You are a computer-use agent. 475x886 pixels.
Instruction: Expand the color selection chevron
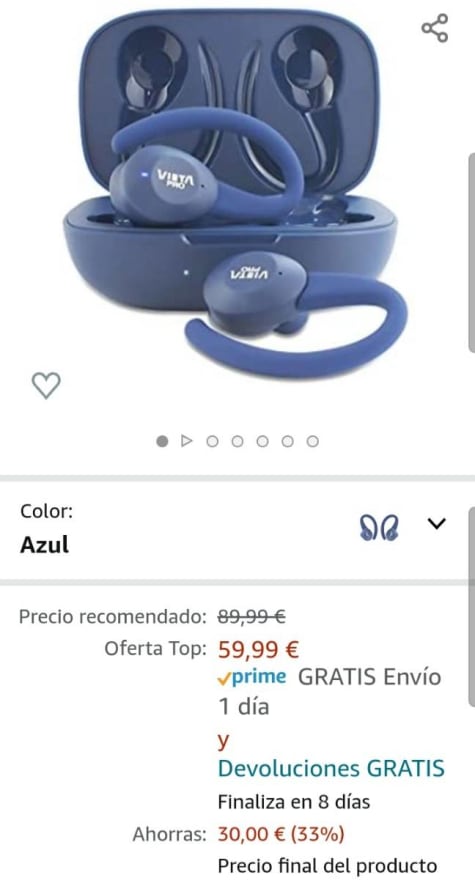click(x=437, y=524)
